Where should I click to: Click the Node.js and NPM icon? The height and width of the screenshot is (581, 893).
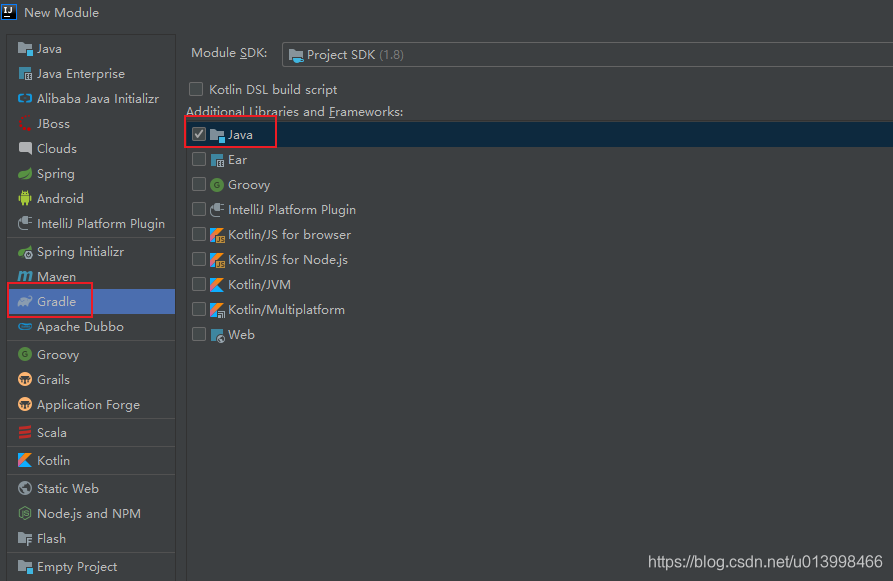click(x=25, y=513)
